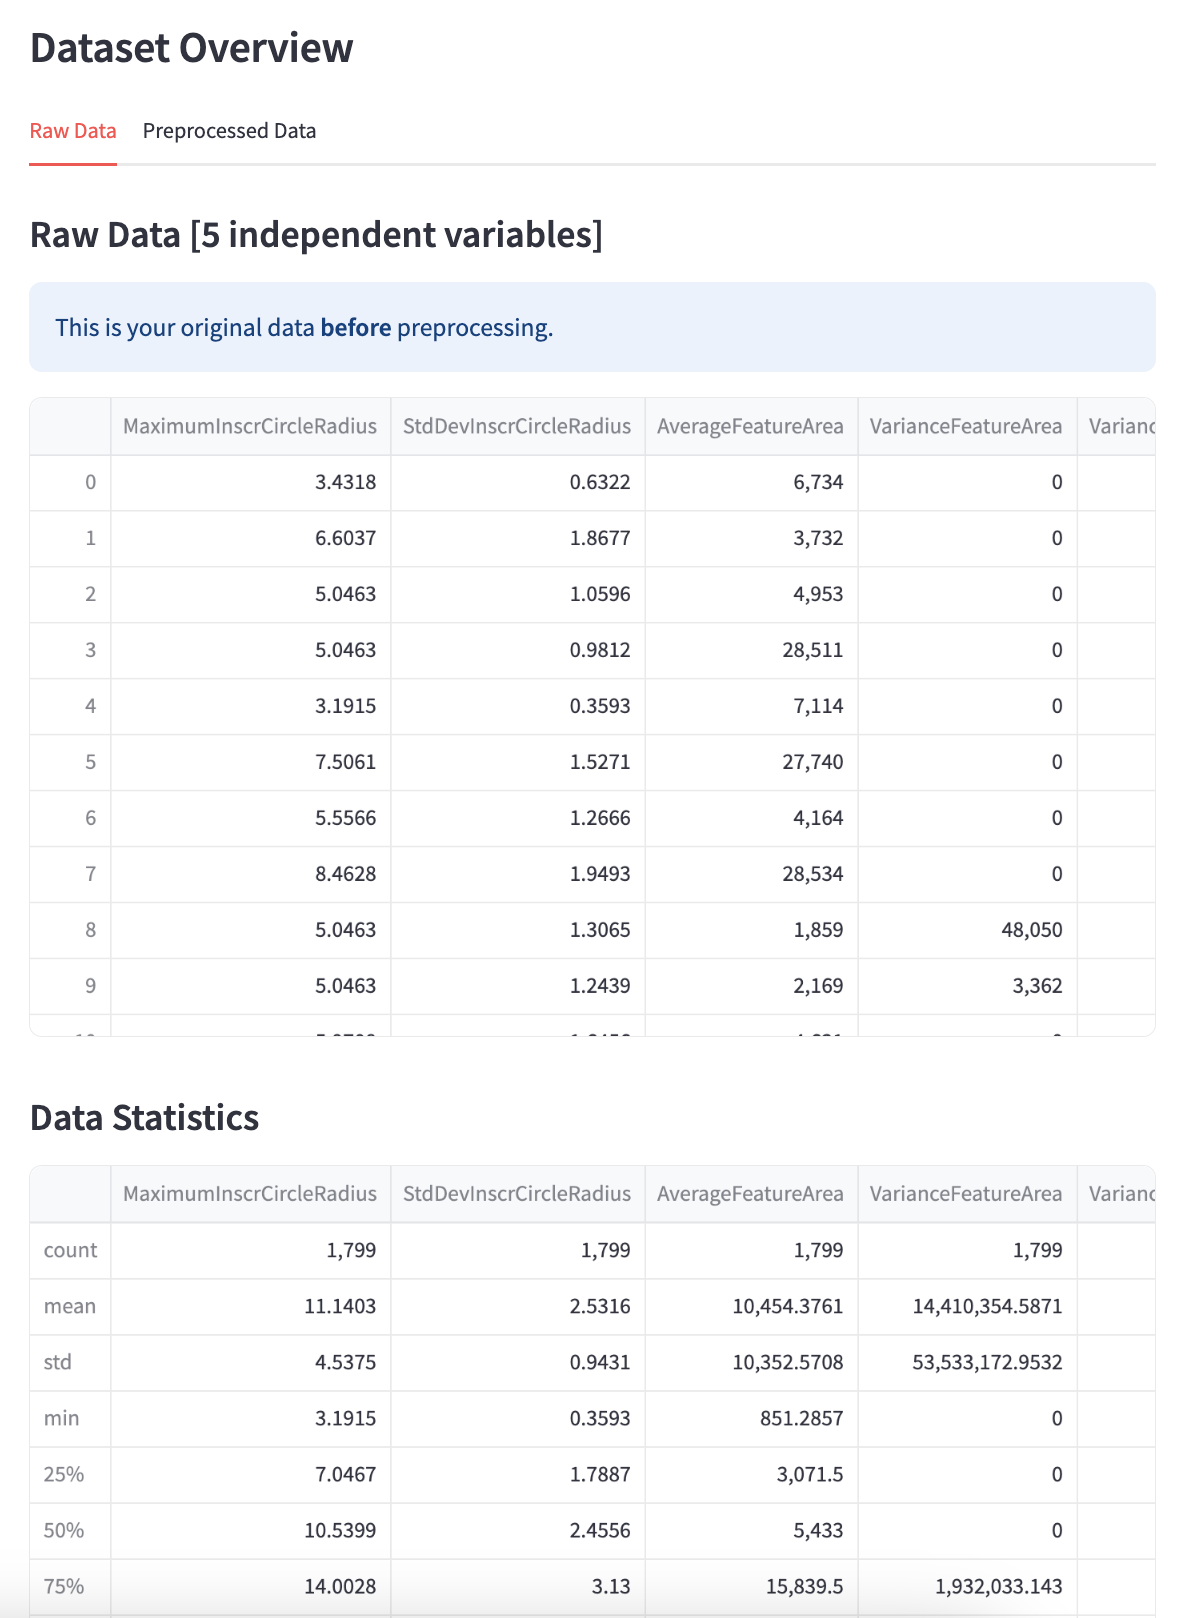Click cell 0.9812 in row 3
The width and height of the screenshot is (1192, 1618).
click(x=517, y=651)
